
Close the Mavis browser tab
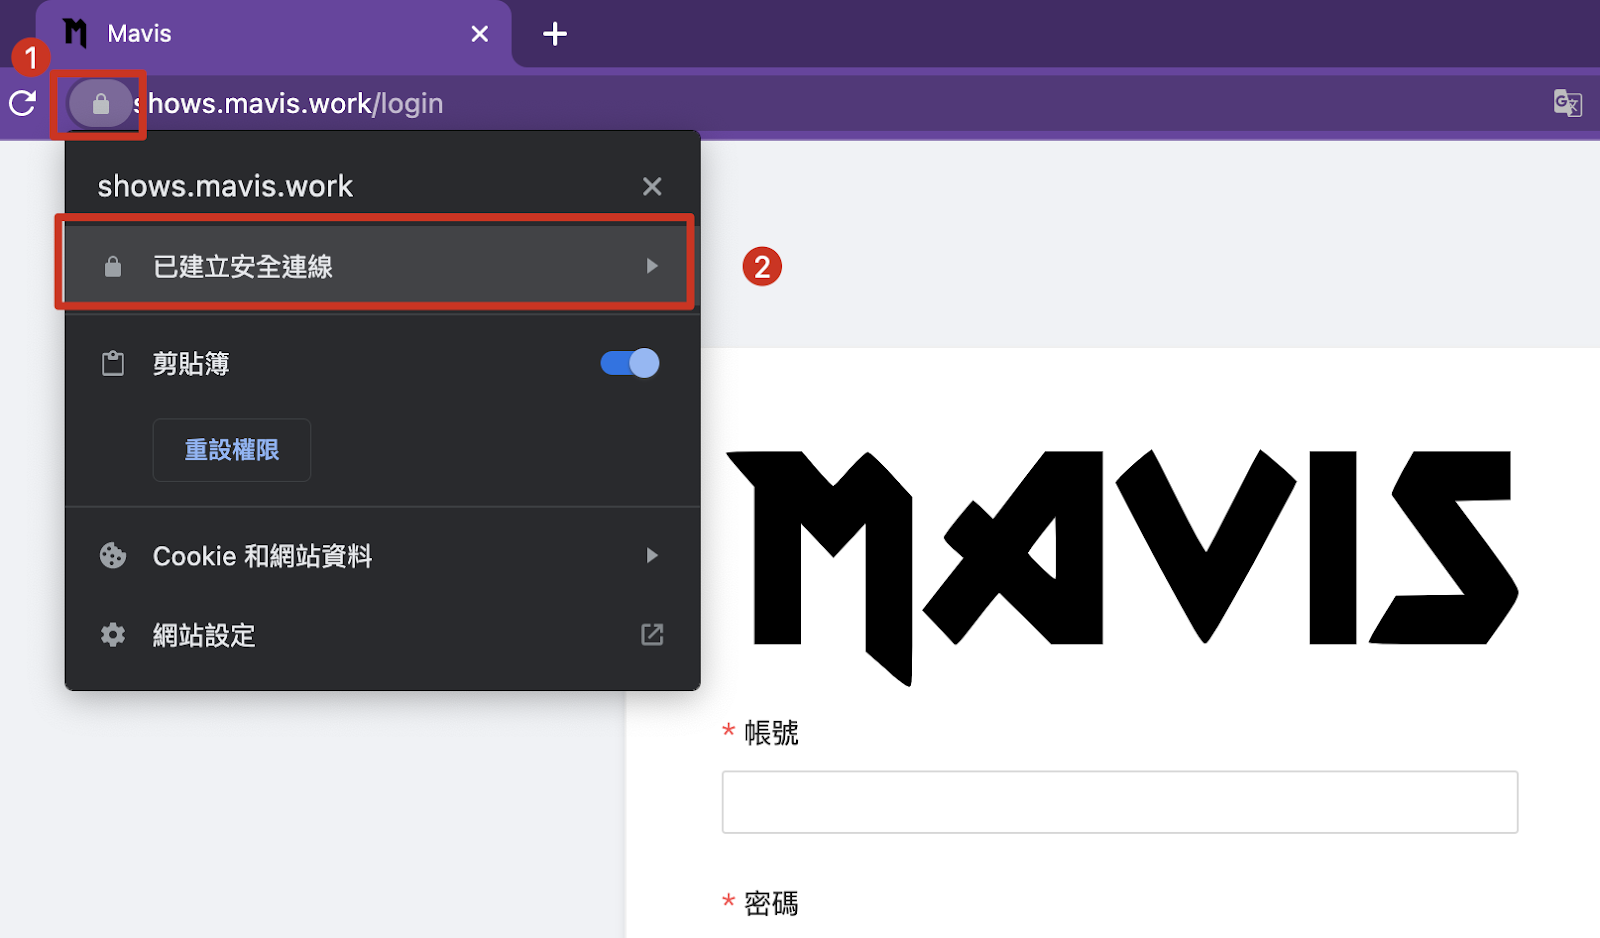tap(480, 34)
